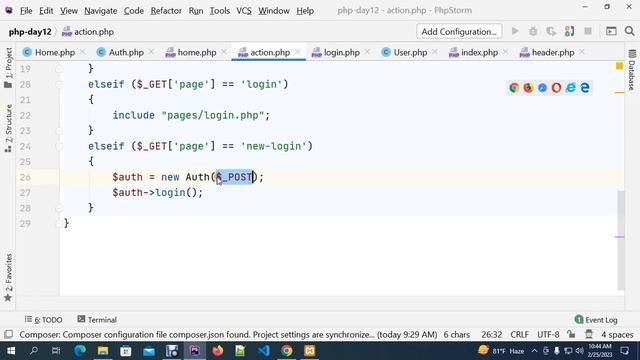Toggle the read-only lock icon
This screenshot has width=640, height=360.
click(571, 334)
